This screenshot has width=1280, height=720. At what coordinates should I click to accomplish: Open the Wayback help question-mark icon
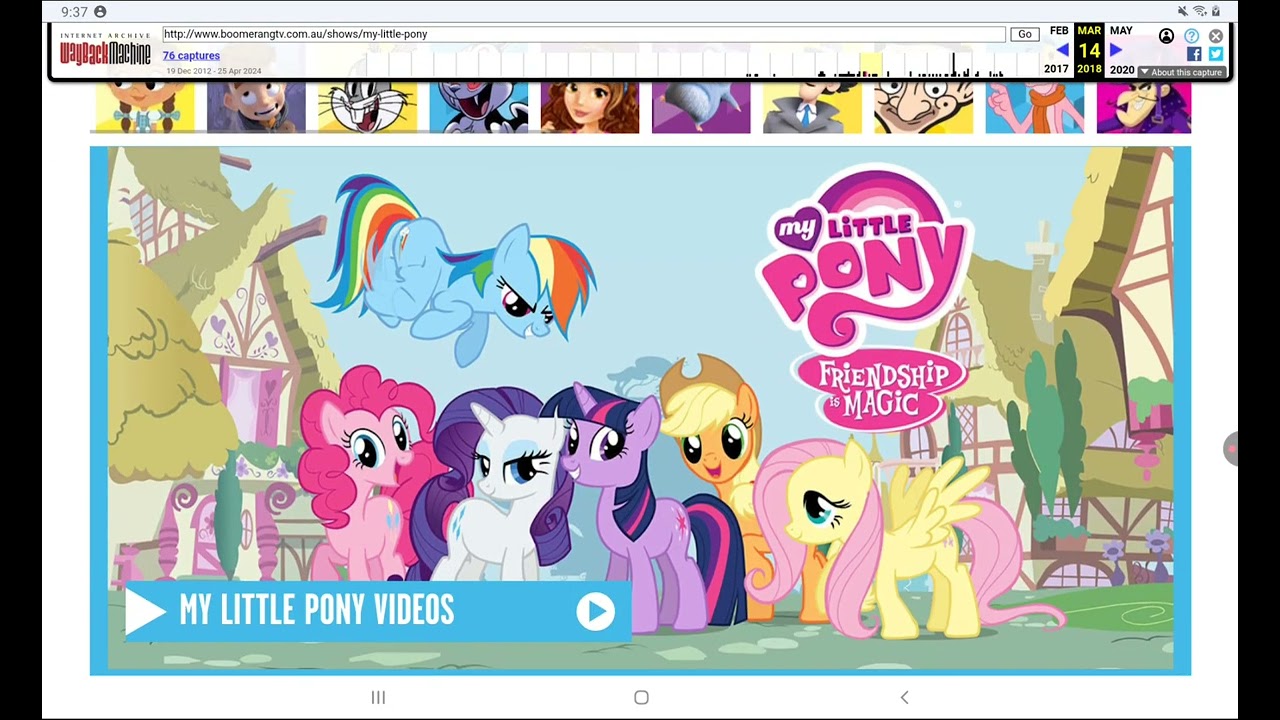(x=1191, y=36)
